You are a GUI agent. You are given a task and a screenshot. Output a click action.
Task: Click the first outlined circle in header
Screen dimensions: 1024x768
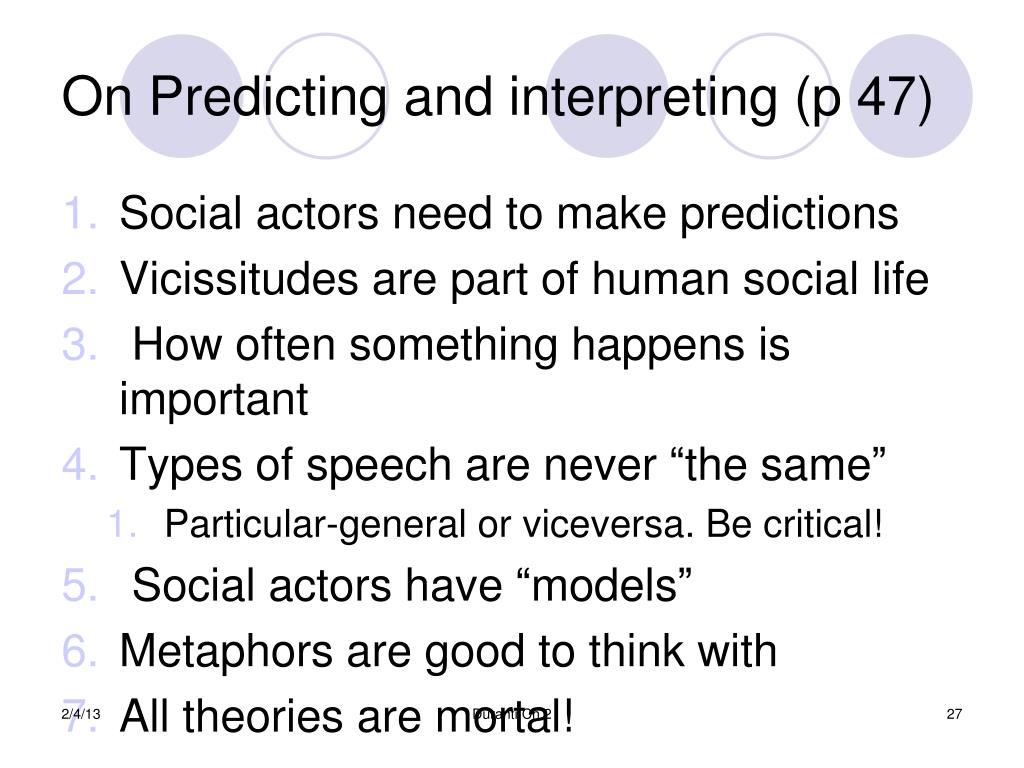click(326, 96)
